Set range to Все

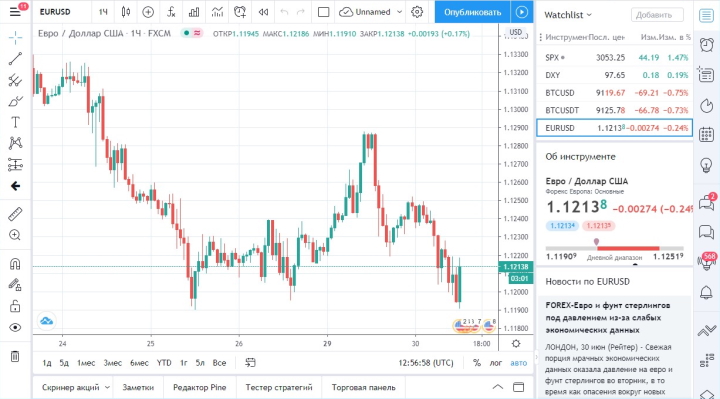[x=219, y=363]
